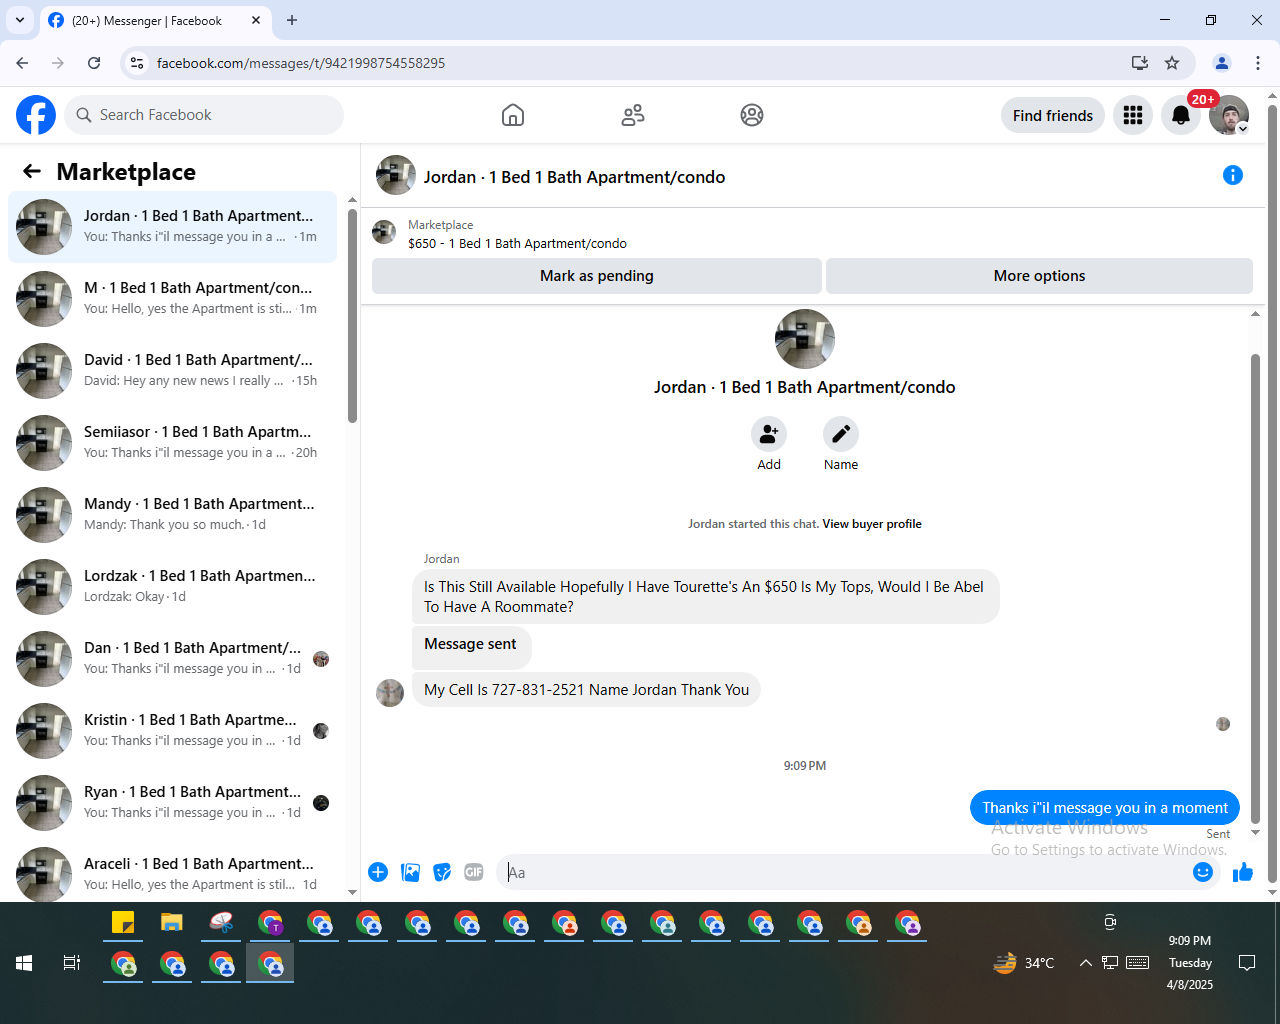
Task: Edit the chat name with the pencil icon
Action: (x=841, y=434)
